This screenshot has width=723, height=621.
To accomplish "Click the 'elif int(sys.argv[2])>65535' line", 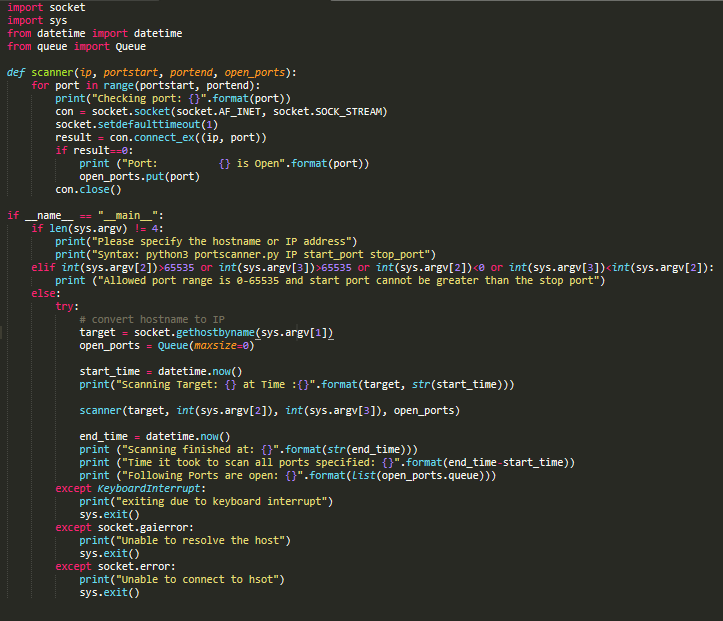I will (x=373, y=267).
